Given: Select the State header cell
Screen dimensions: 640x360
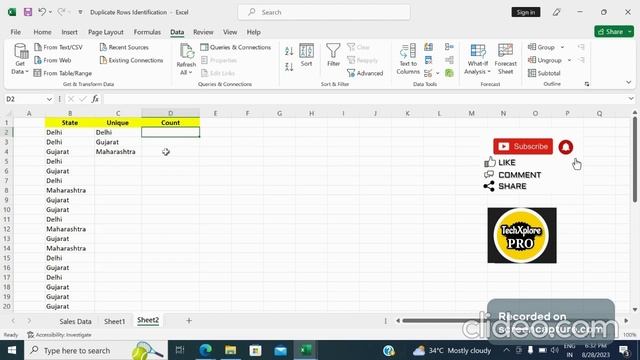Looking at the screenshot, I should point(70,122).
